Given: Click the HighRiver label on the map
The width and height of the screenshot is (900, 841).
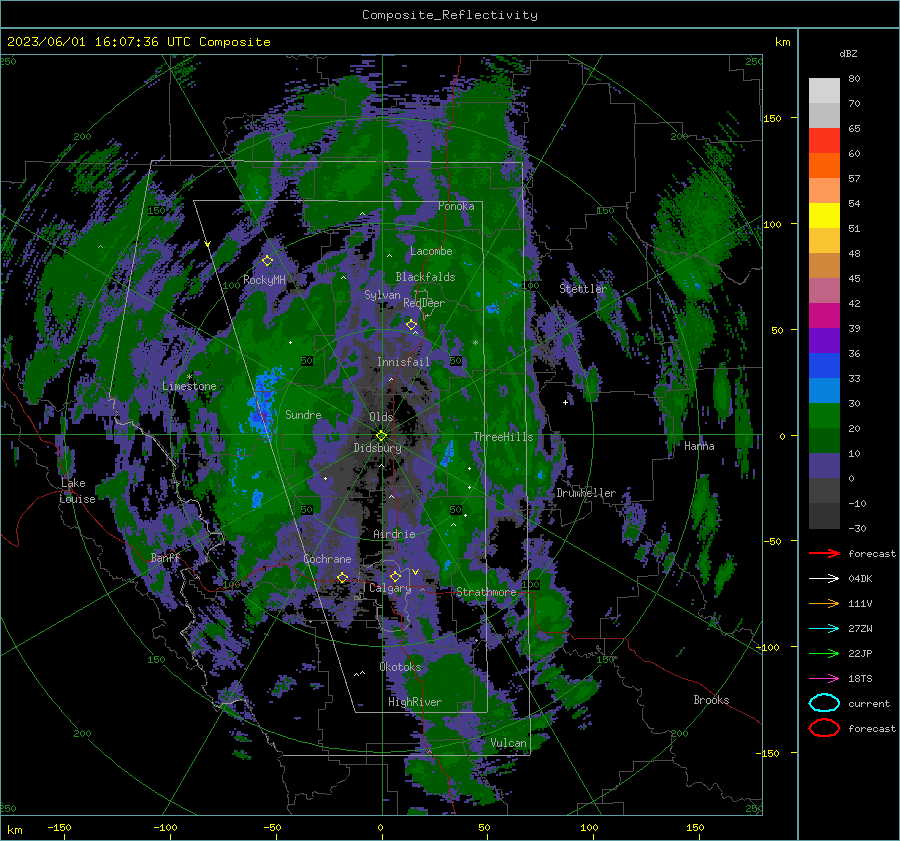Looking at the screenshot, I should click(x=415, y=702).
